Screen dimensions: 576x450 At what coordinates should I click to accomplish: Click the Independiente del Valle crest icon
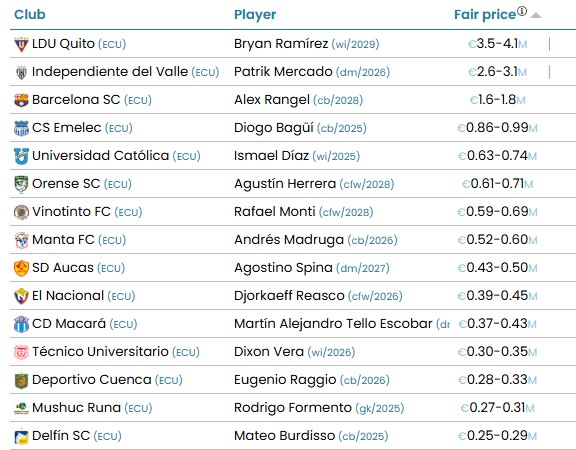[x=21, y=72]
